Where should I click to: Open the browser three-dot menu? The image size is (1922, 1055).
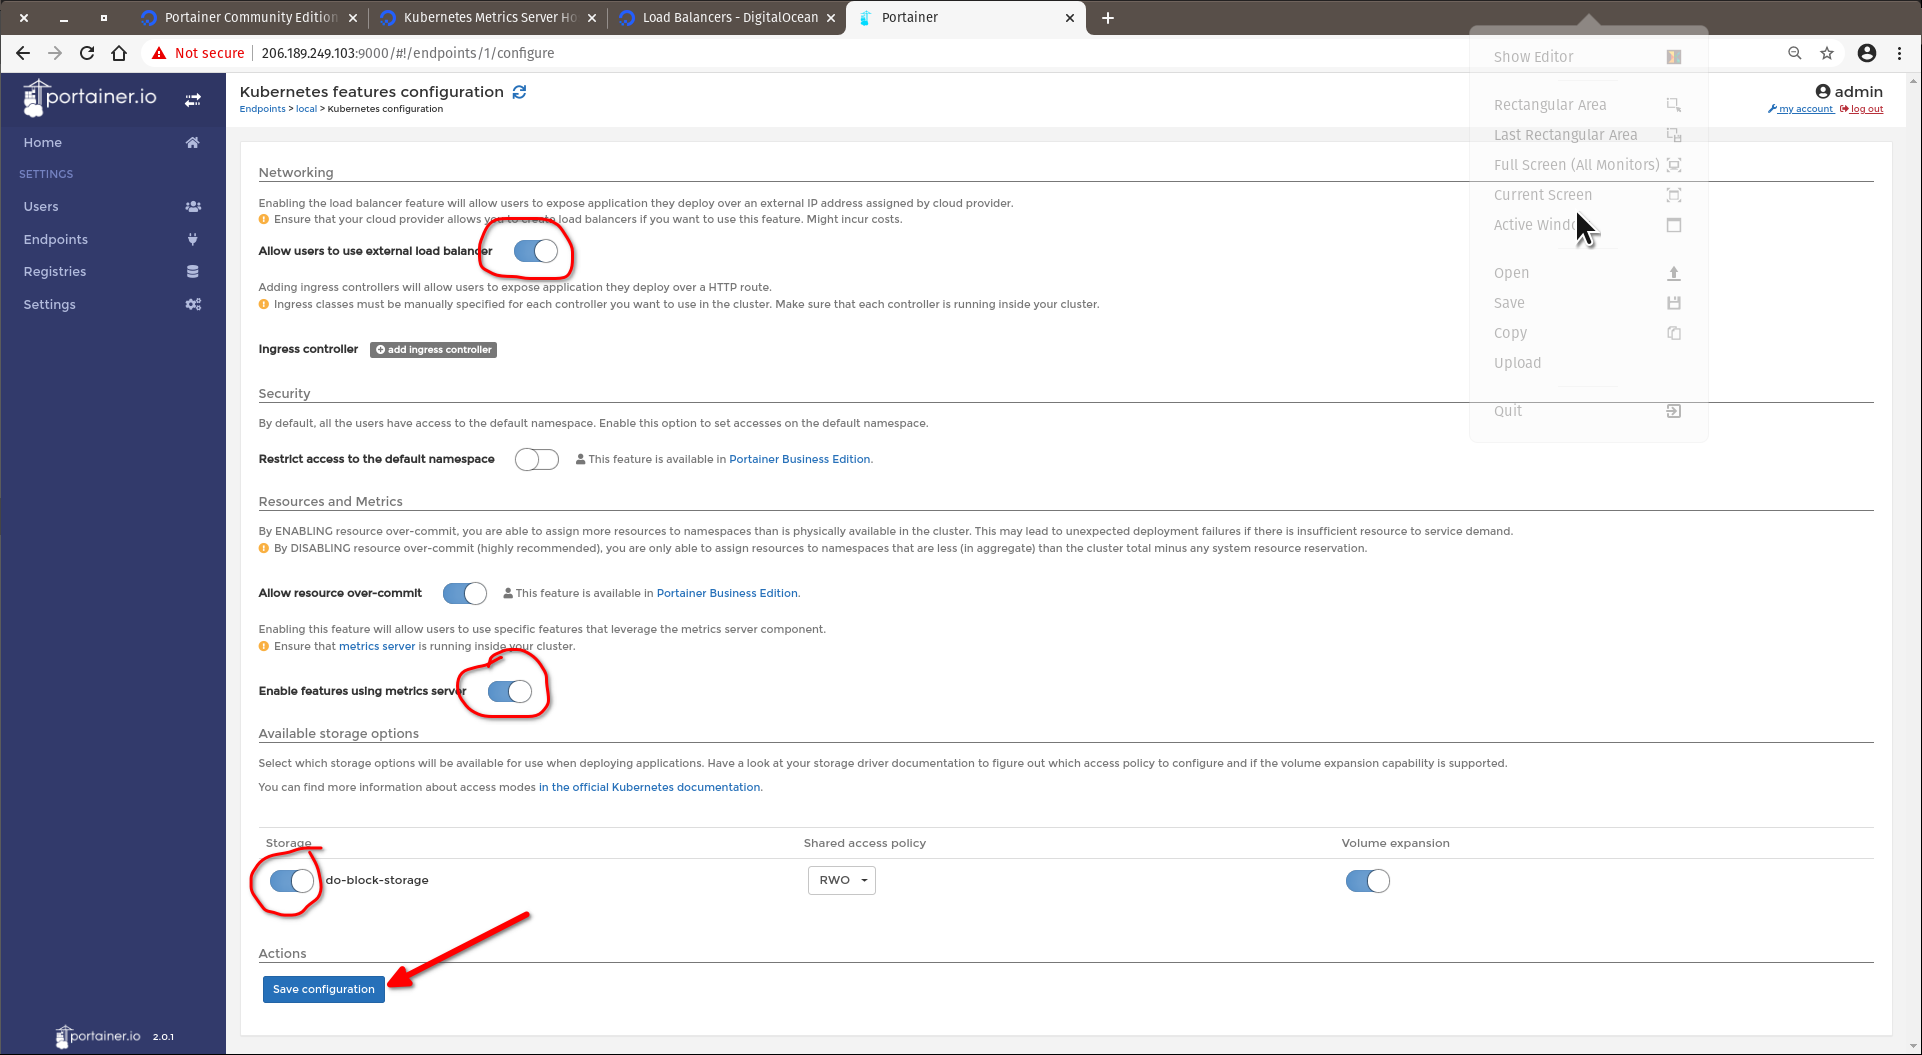(1900, 53)
